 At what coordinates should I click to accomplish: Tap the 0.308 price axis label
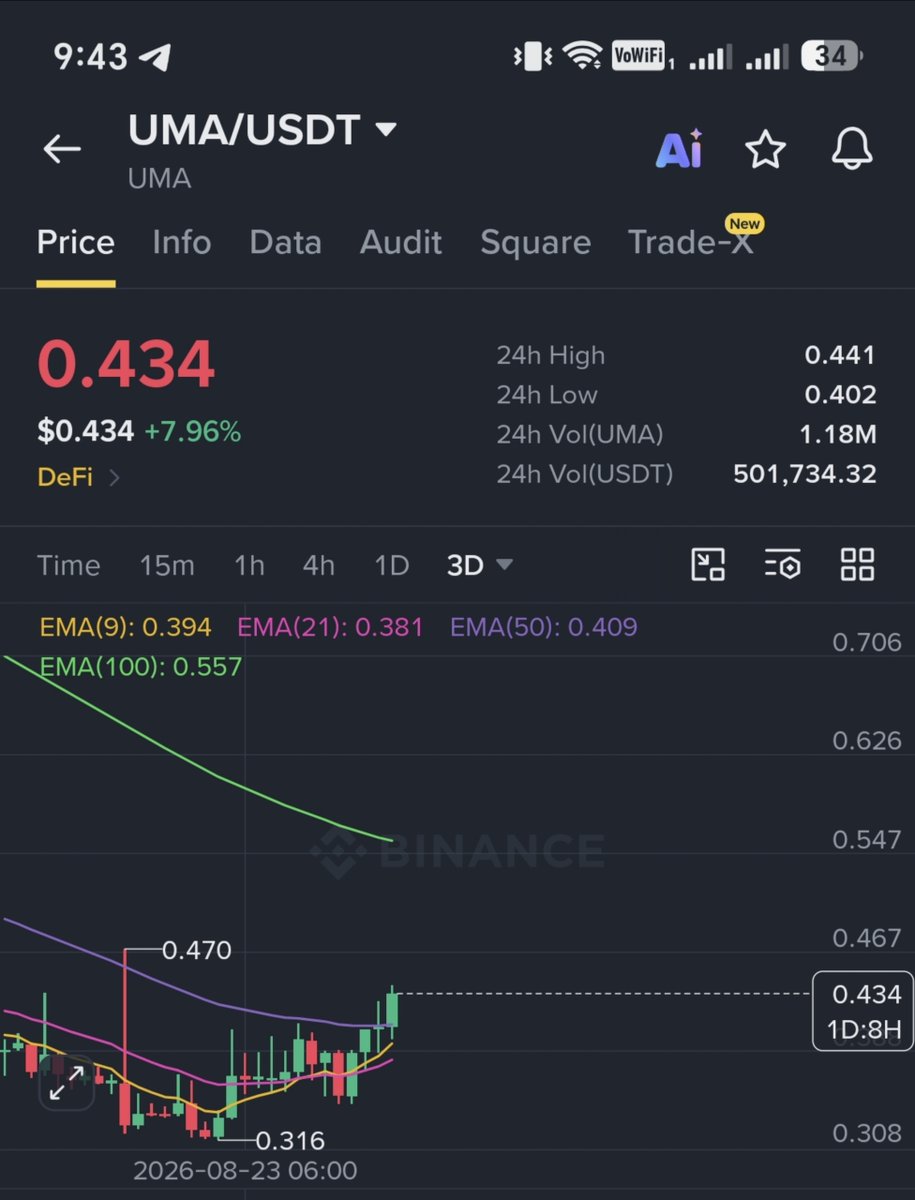click(x=867, y=1133)
